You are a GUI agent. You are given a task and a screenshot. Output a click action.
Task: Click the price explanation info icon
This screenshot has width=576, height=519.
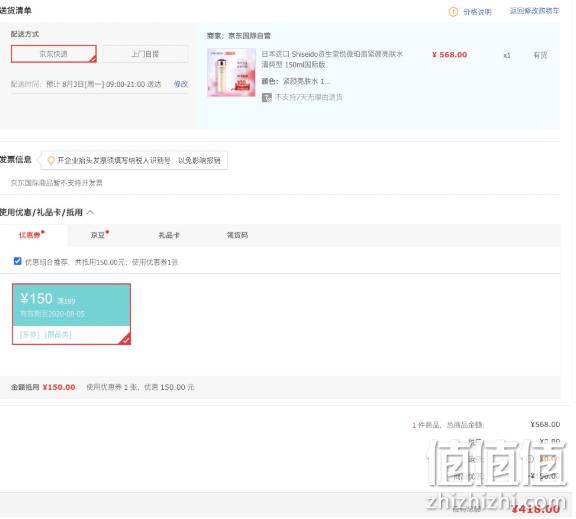pos(453,12)
